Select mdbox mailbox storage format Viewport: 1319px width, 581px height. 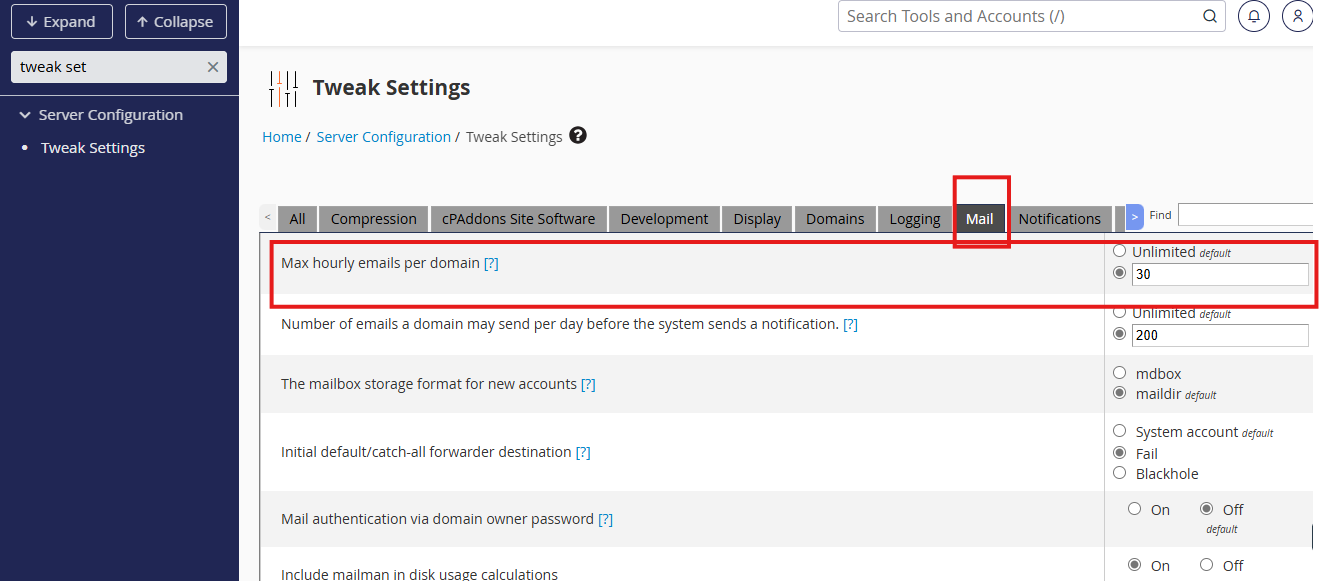point(1119,373)
